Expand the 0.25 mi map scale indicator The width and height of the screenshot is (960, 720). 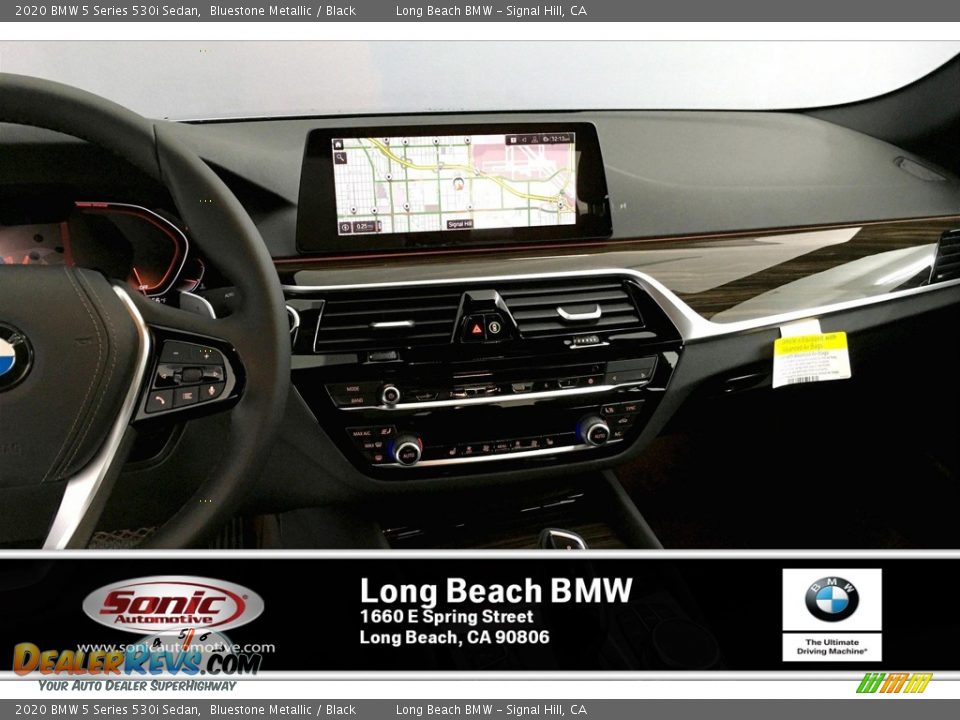(x=364, y=225)
